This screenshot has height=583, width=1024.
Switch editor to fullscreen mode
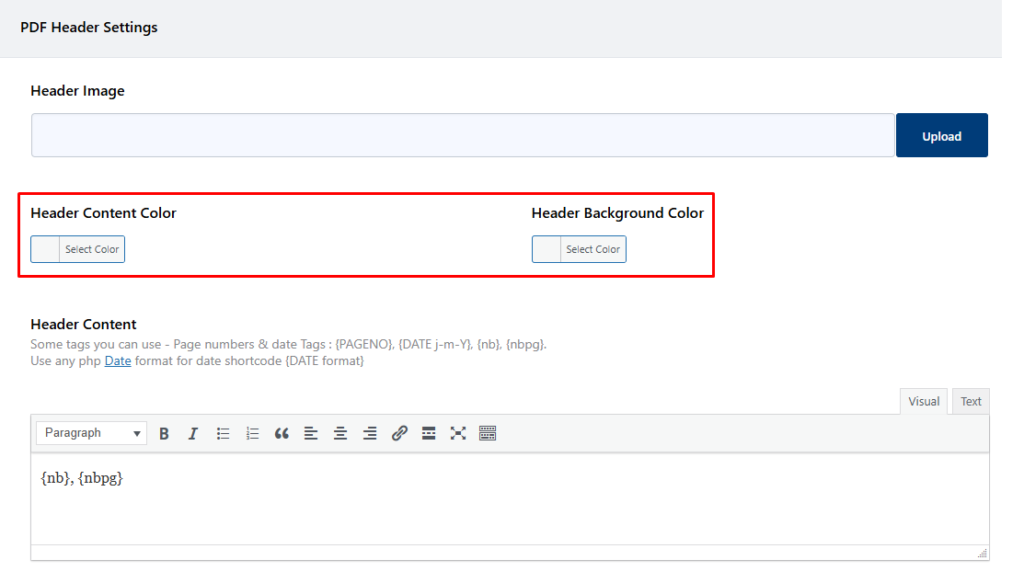458,433
